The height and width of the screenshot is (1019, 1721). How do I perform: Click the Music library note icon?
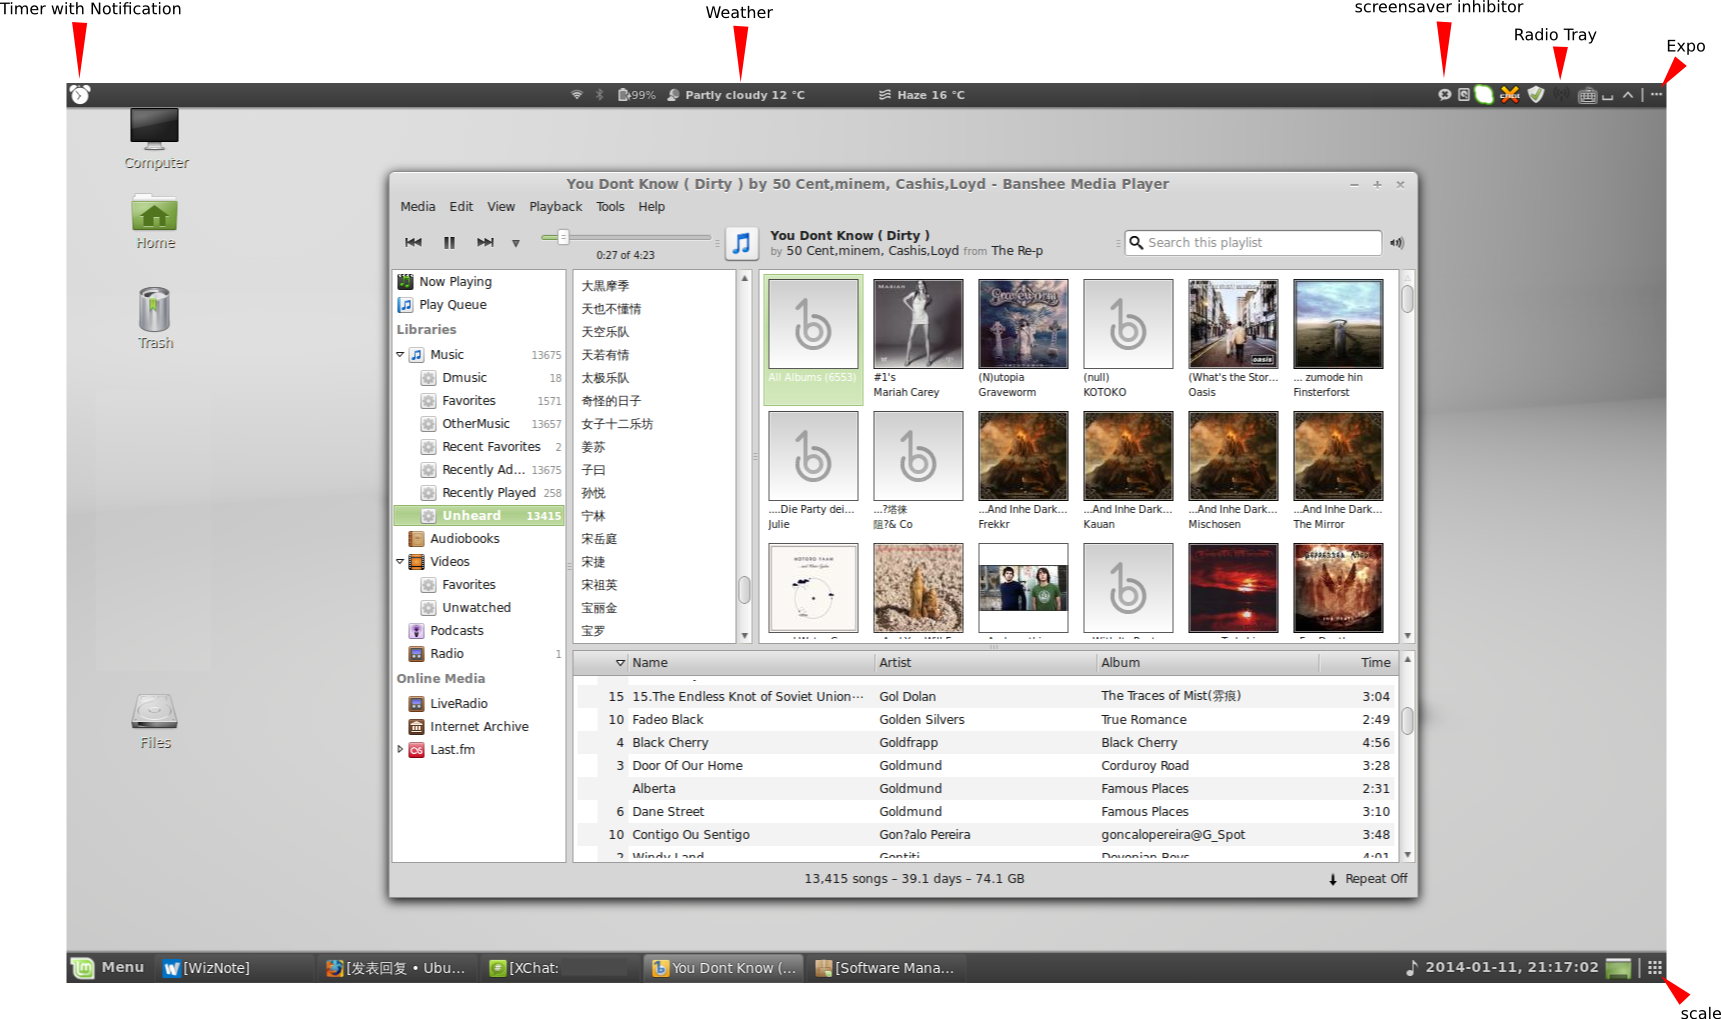pyautogui.click(x=417, y=355)
